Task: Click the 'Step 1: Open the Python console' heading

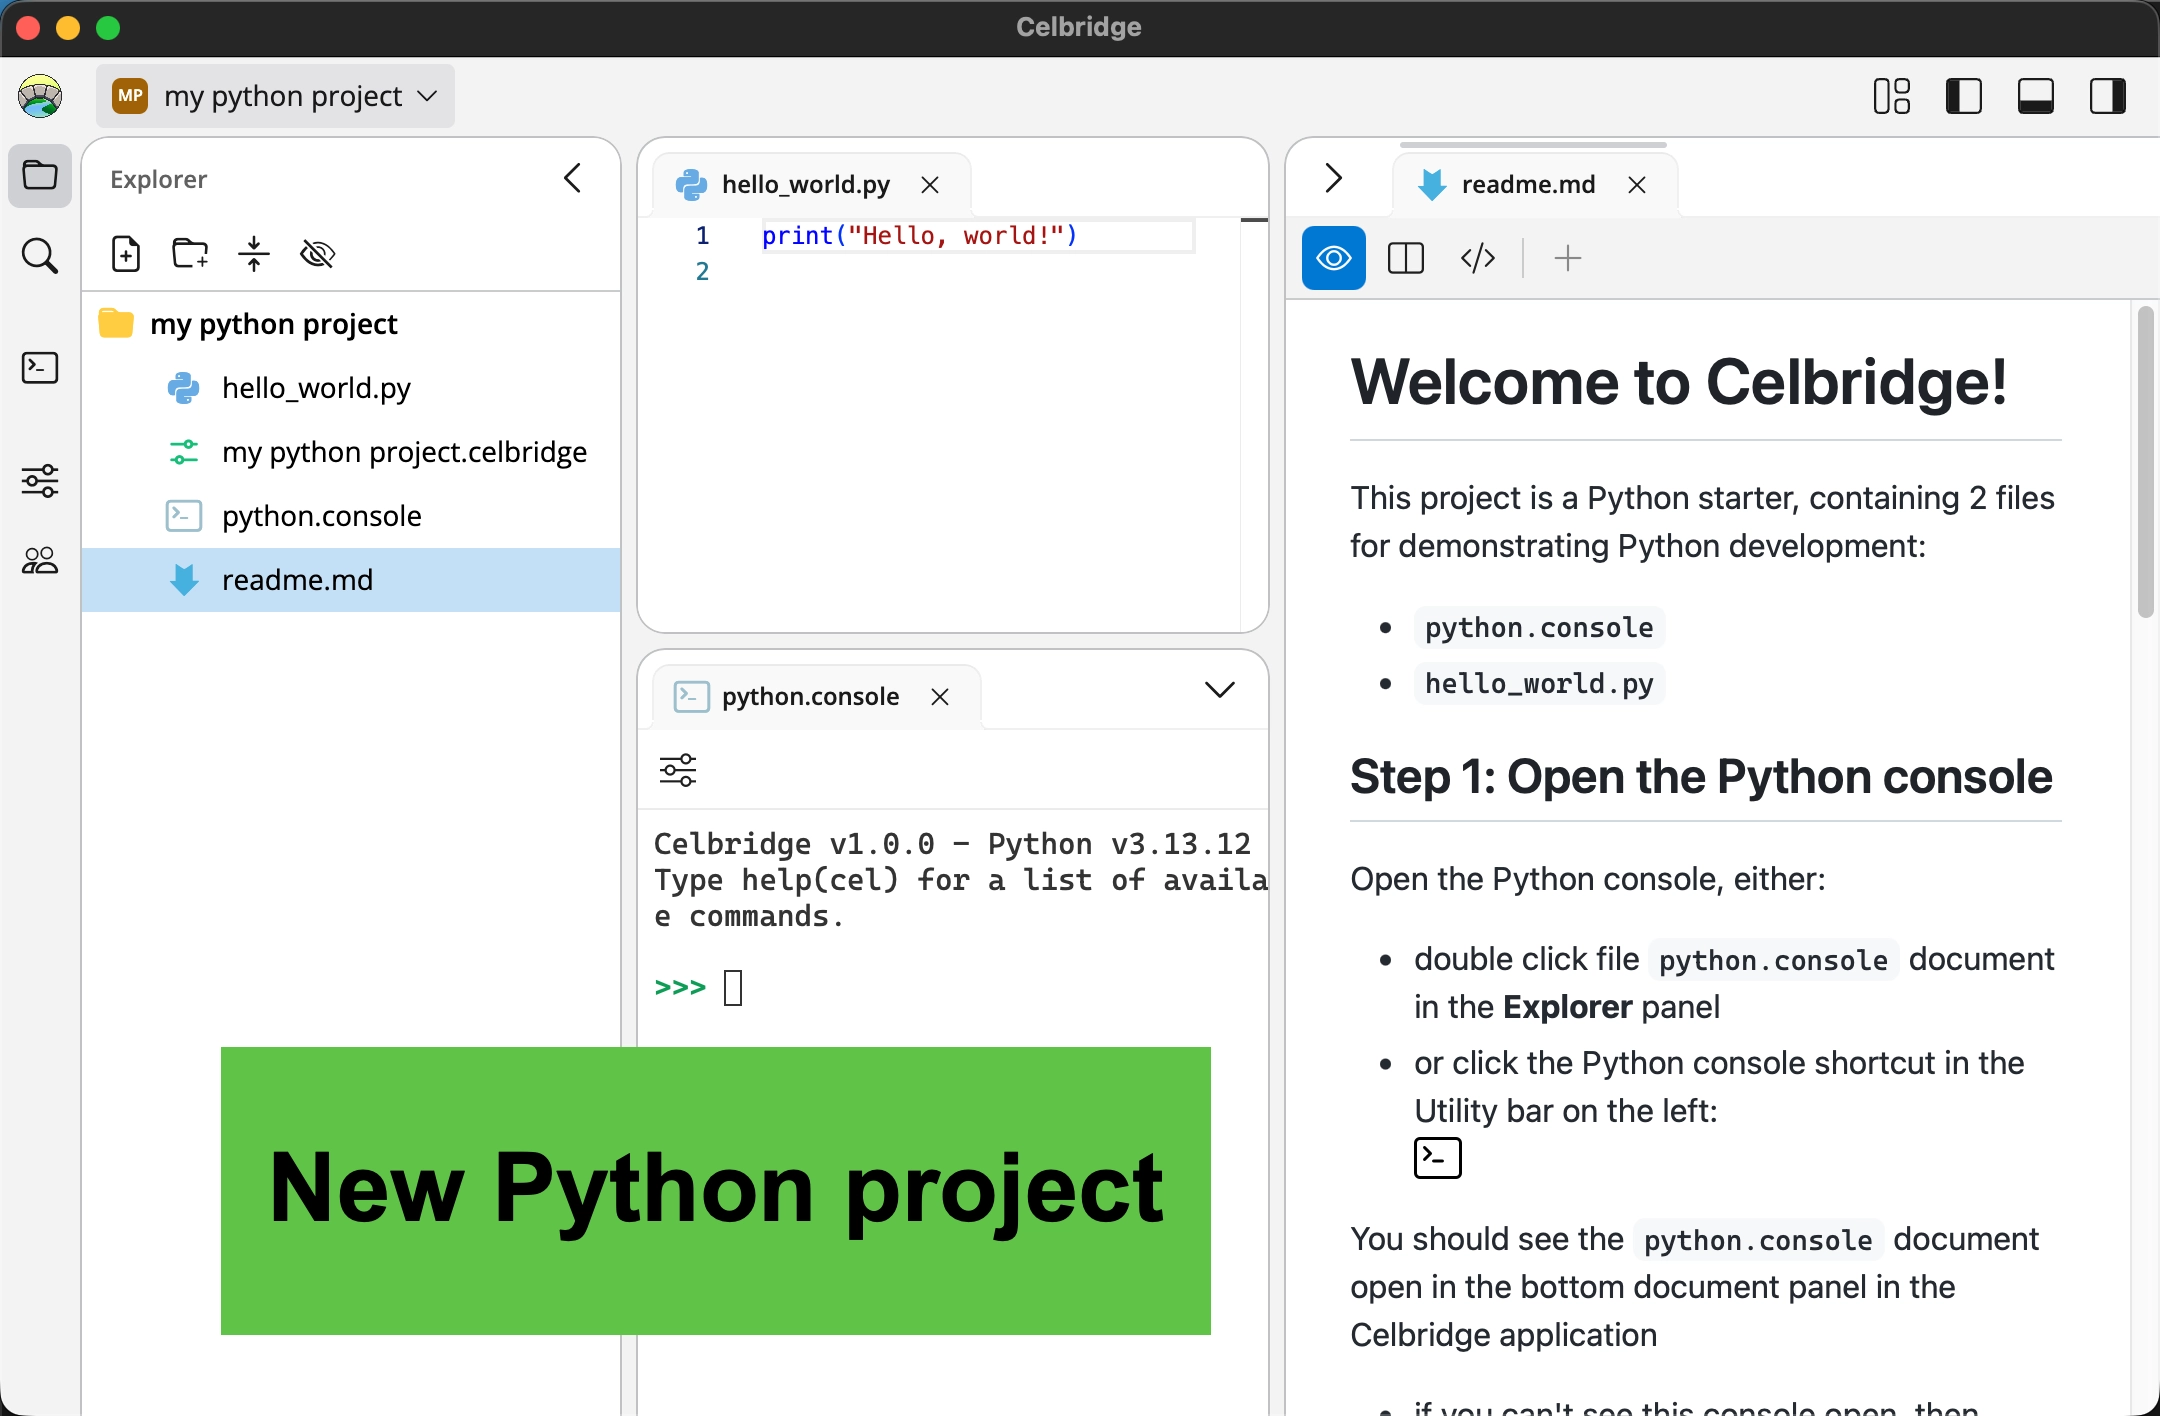Action: 1701,777
